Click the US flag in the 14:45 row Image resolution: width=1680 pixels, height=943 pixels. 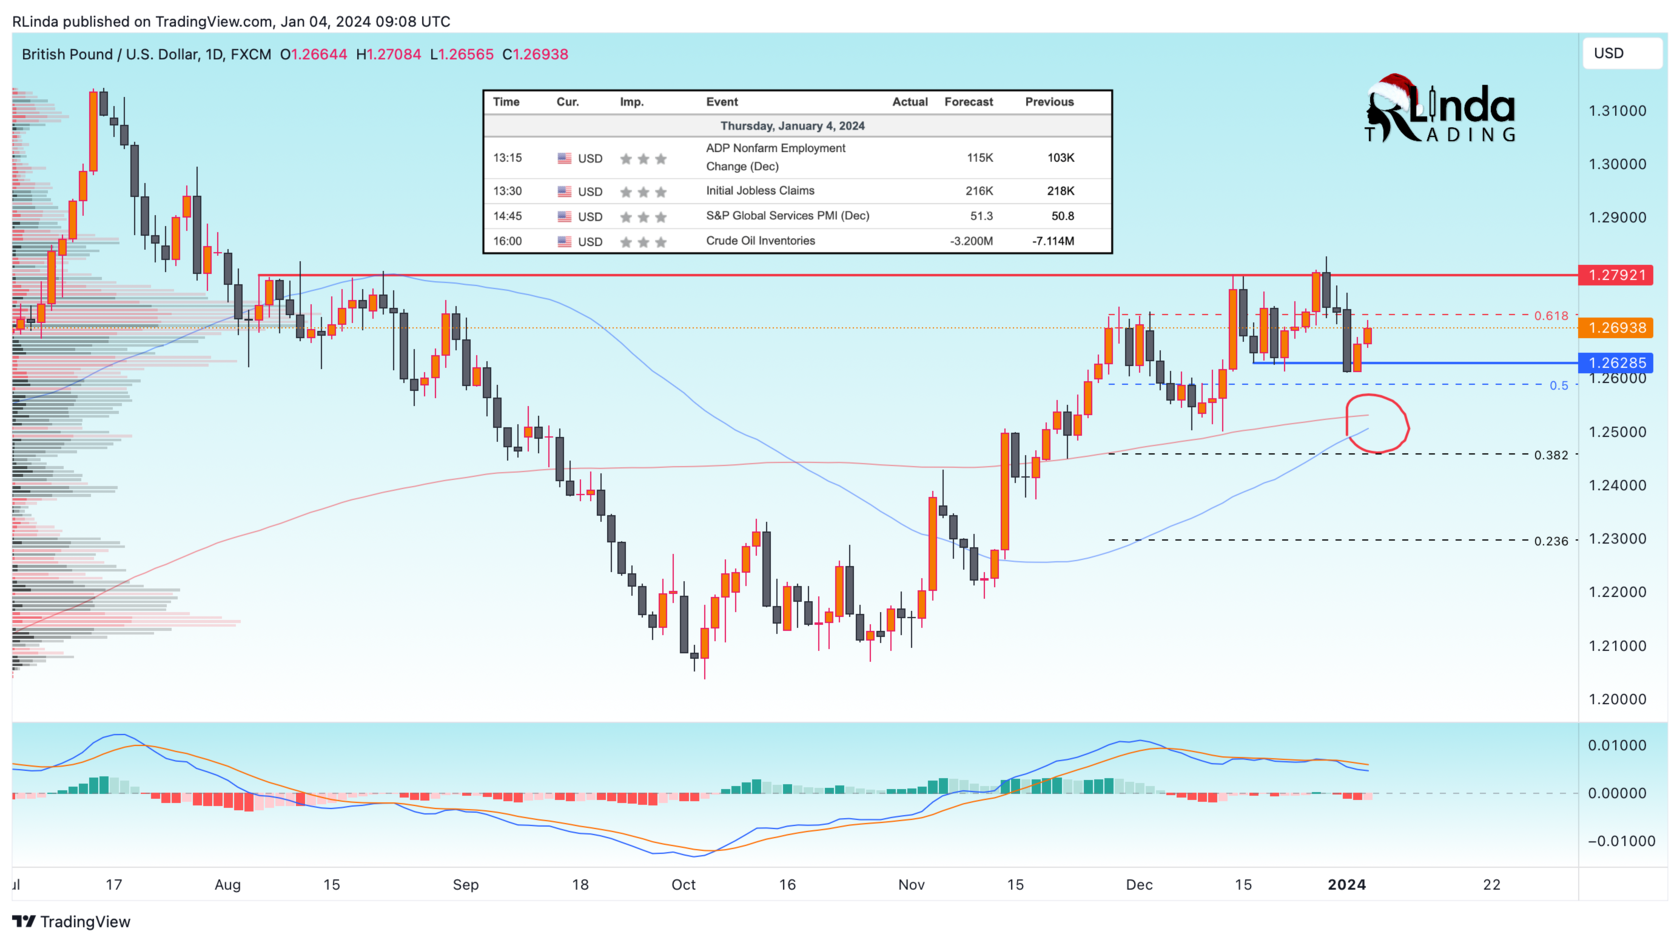click(x=565, y=216)
